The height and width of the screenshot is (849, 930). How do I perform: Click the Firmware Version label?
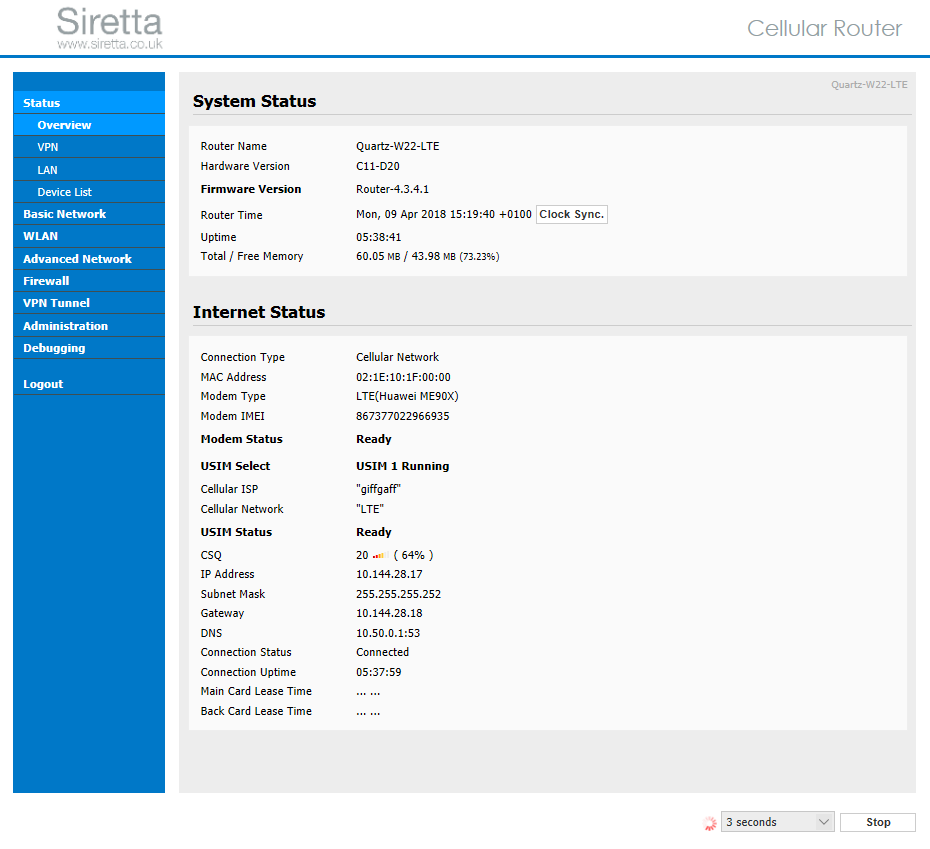point(251,189)
